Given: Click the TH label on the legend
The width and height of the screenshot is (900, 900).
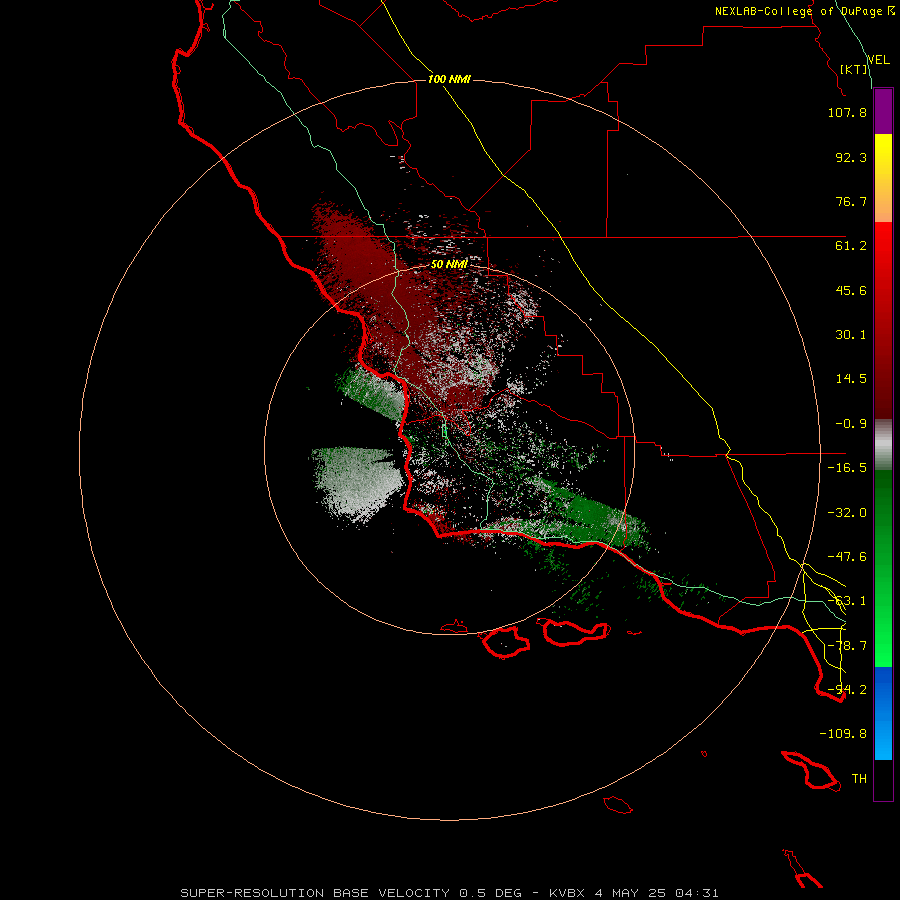Looking at the screenshot, I should (x=859, y=779).
